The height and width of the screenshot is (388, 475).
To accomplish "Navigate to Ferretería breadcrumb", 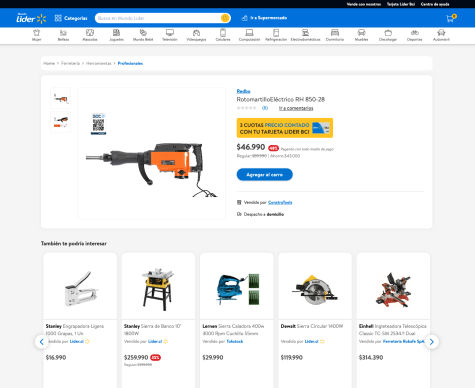I will coord(70,63).
